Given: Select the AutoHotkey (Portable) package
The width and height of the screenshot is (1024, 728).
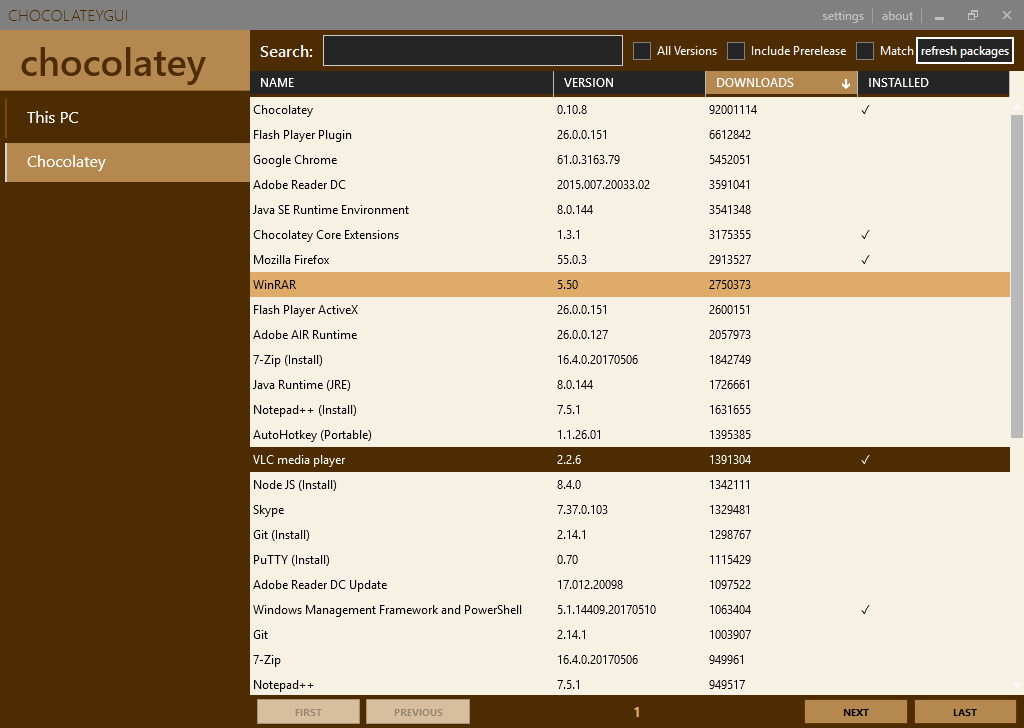Looking at the screenshot, I should [630, 435].
